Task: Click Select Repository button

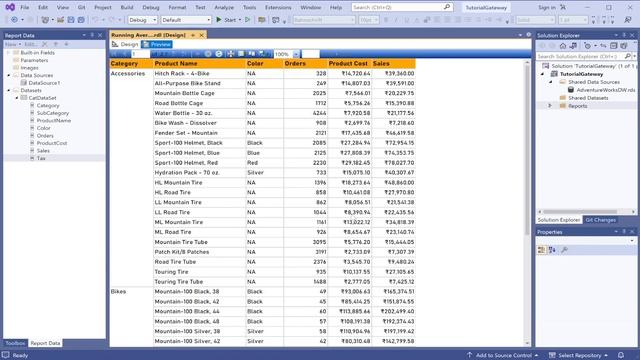Action: (578, 355)
